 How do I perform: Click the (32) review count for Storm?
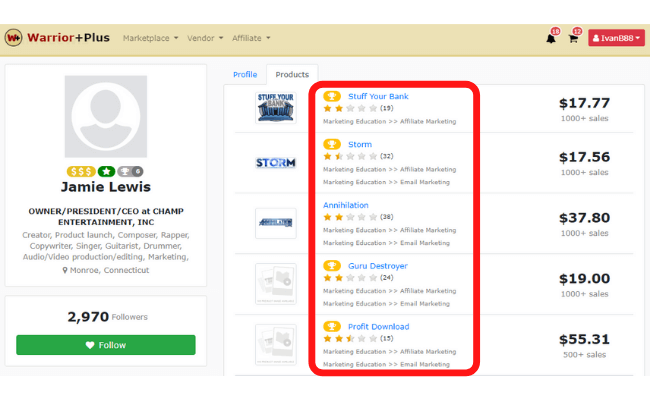click(x=387, y=157)
